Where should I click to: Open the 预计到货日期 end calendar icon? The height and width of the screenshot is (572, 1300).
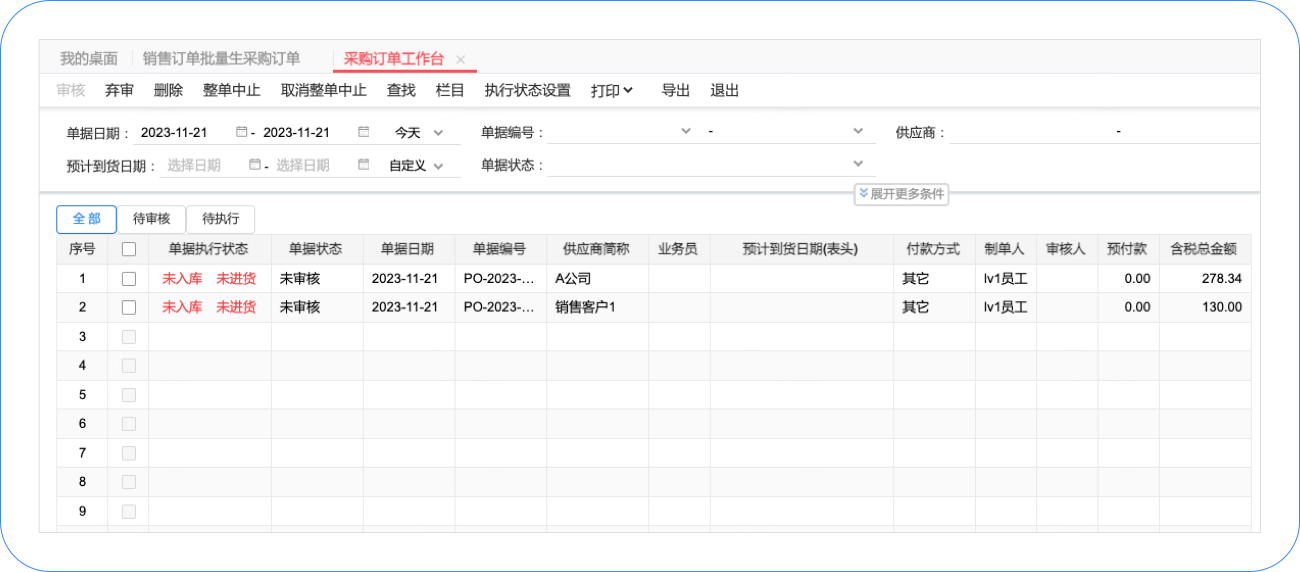pyautogui.click(x=364, y=165)
